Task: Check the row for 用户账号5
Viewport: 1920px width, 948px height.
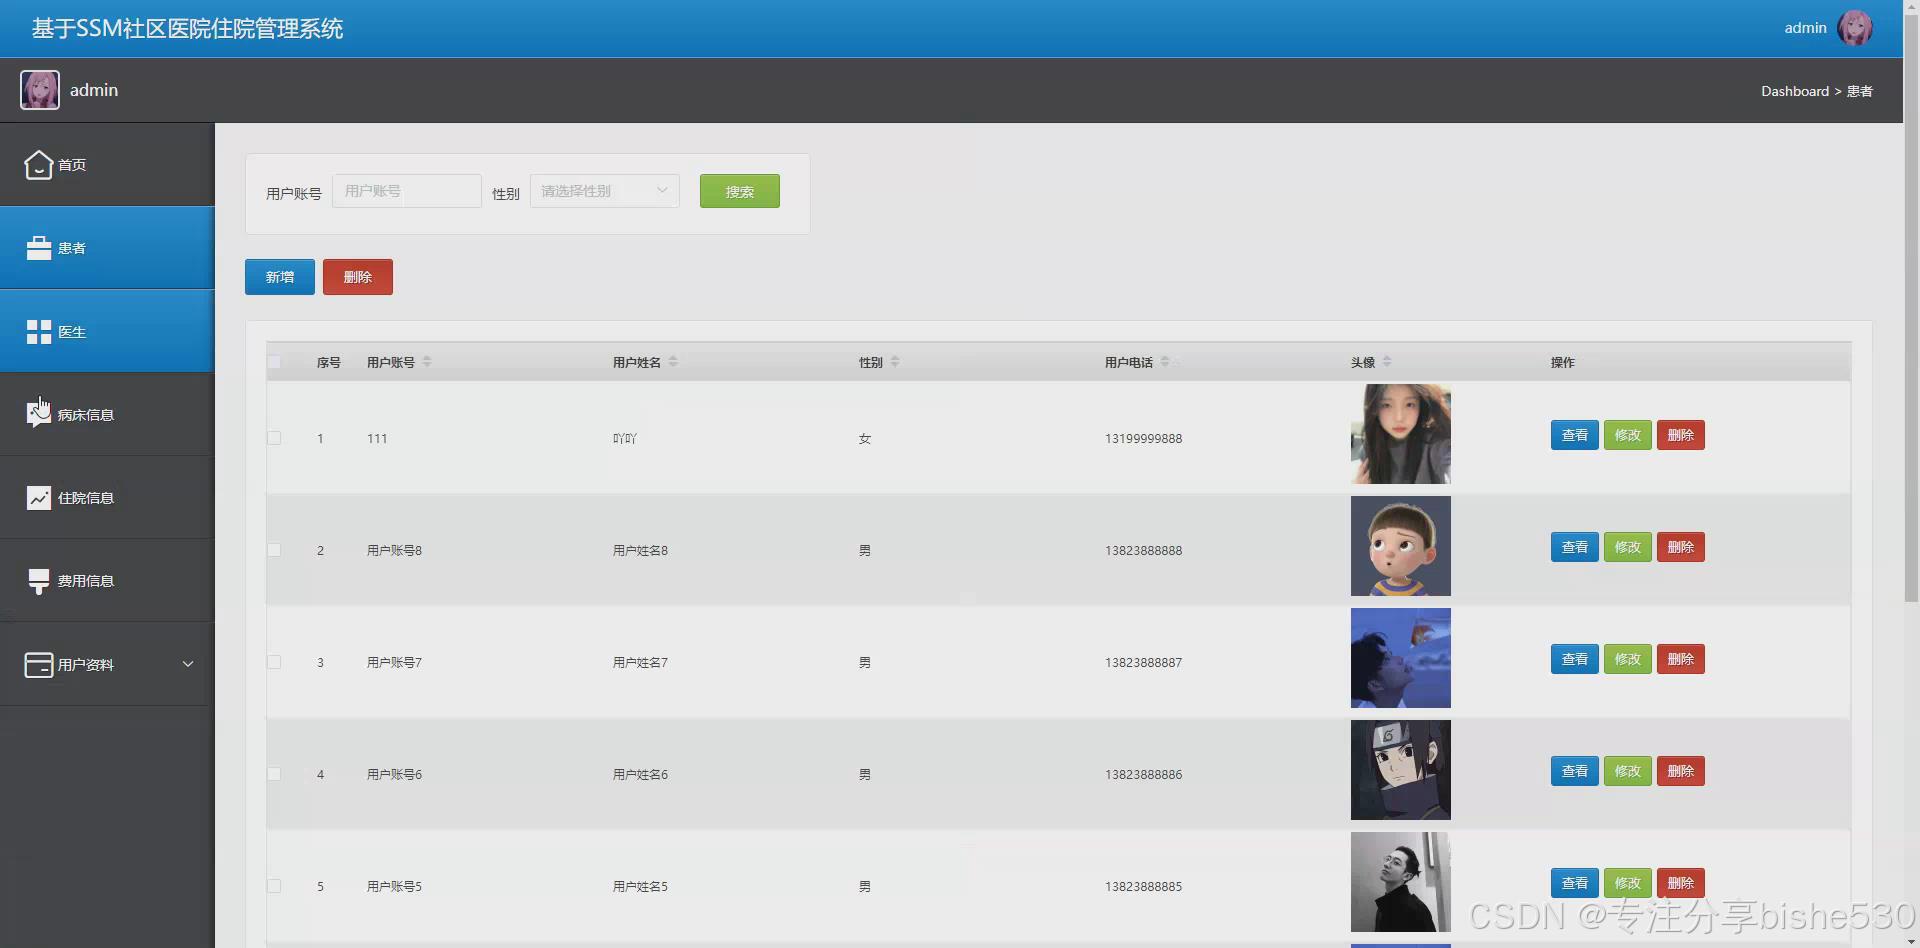Action: click(274, 886)
